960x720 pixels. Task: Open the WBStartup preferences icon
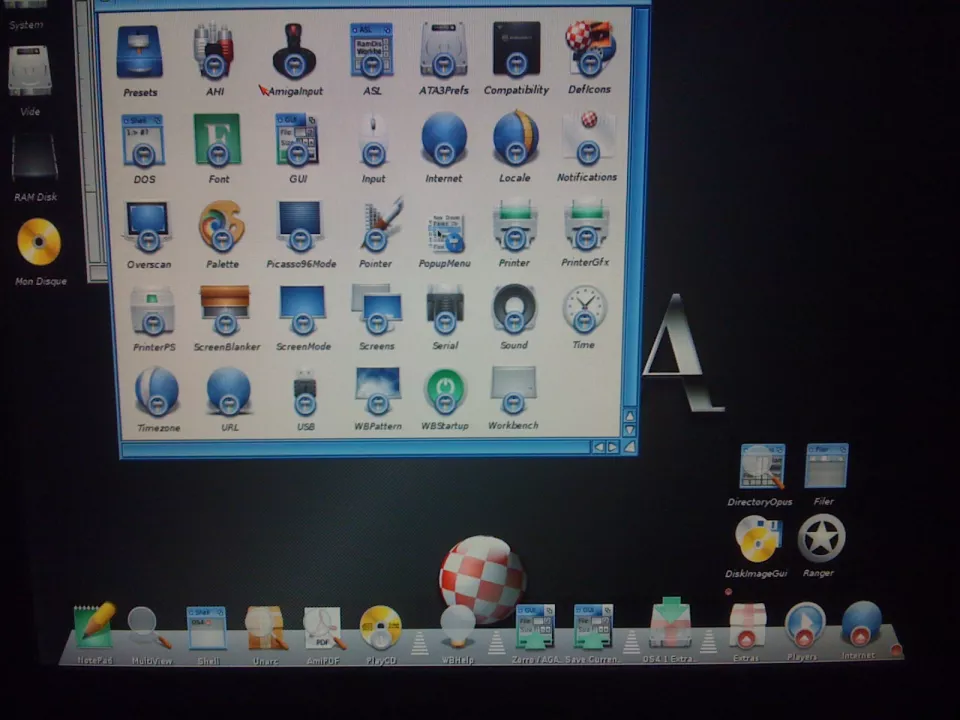tap(445, 391)
